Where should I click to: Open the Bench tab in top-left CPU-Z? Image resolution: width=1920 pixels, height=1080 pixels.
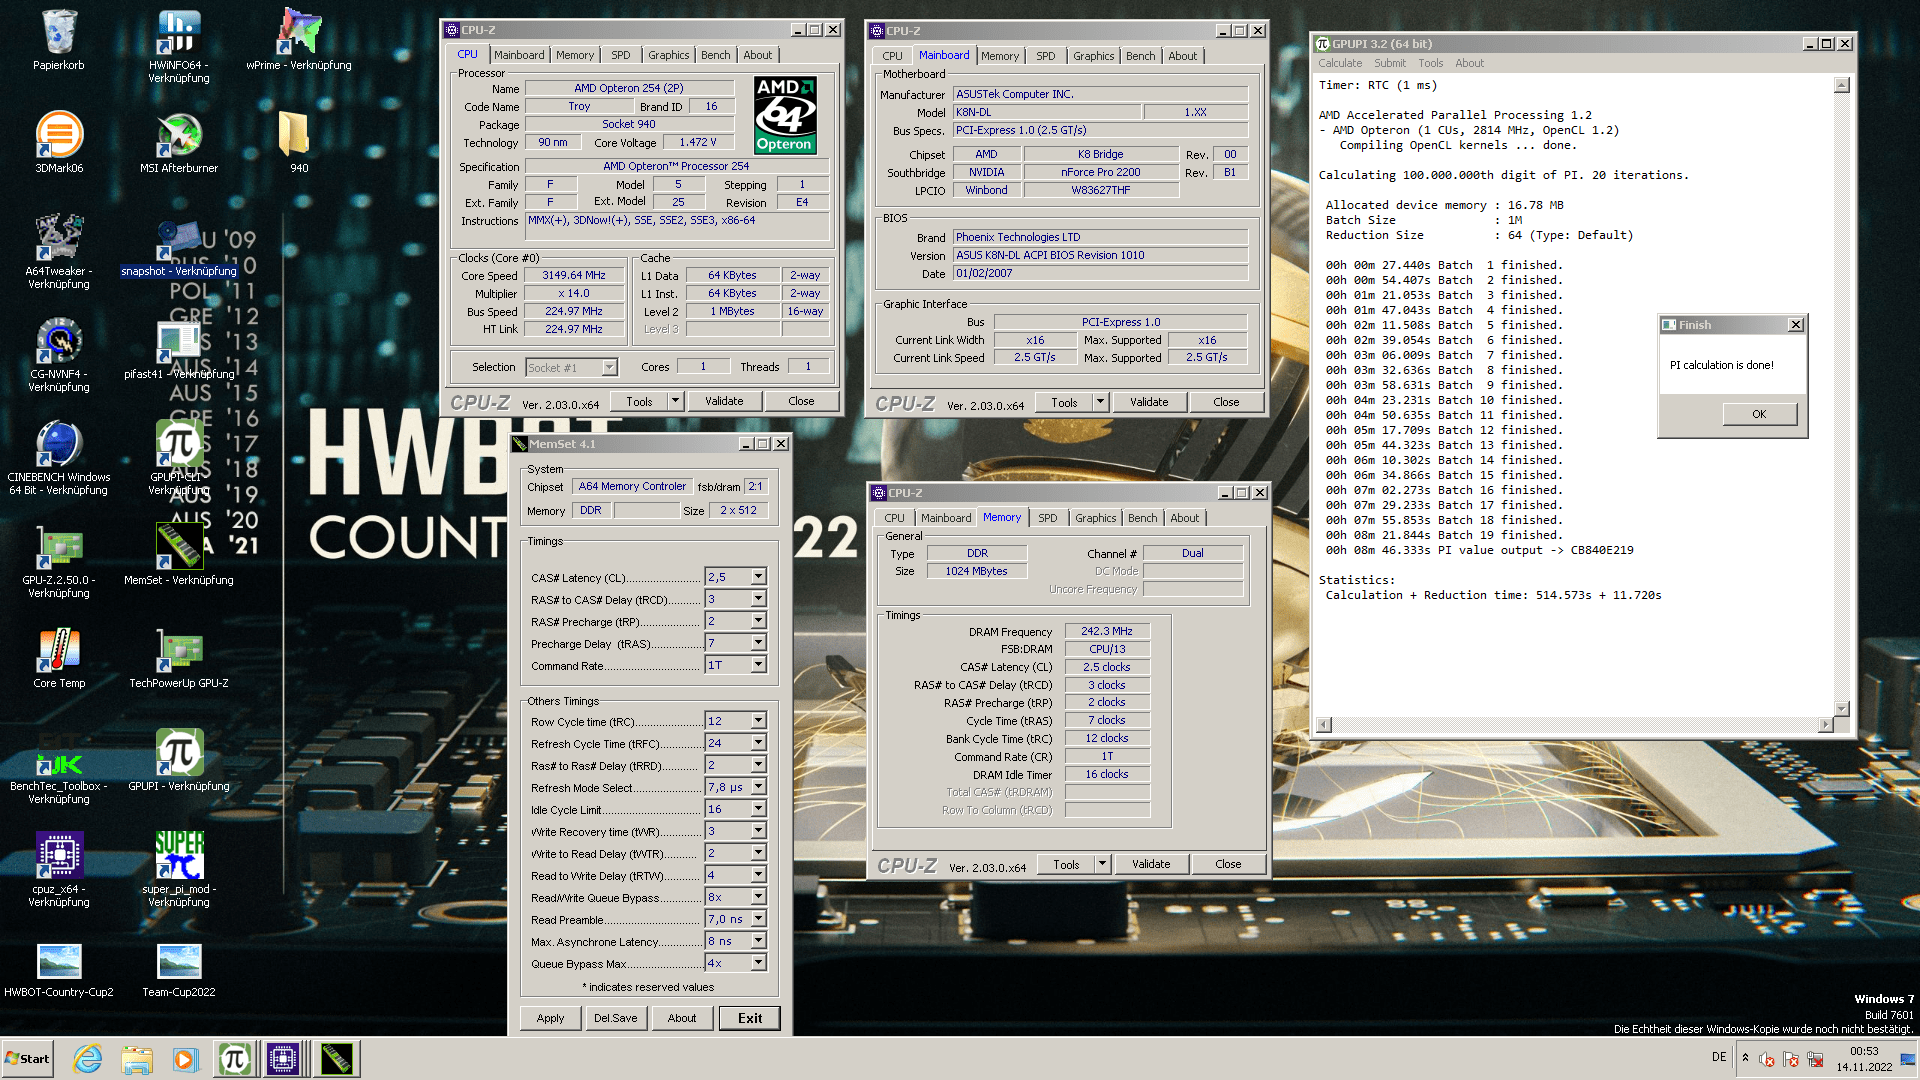pos(715,55)
